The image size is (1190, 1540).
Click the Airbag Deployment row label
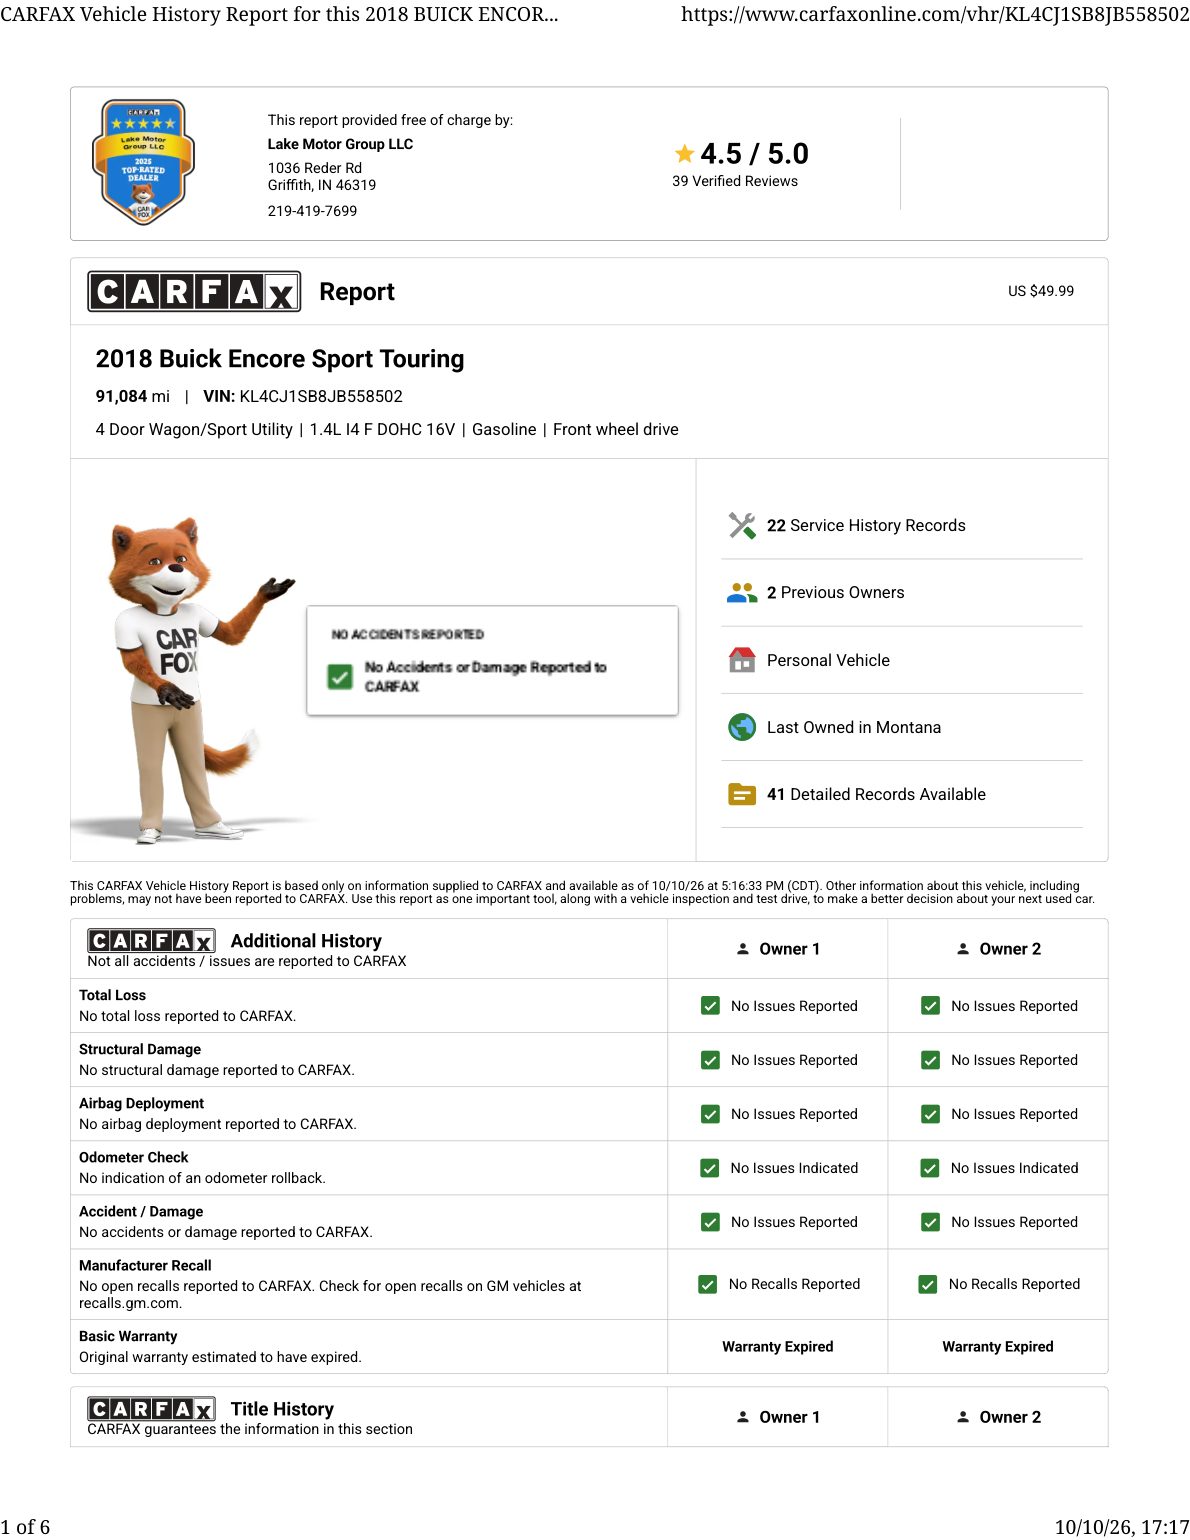(x=141, y=1104)
